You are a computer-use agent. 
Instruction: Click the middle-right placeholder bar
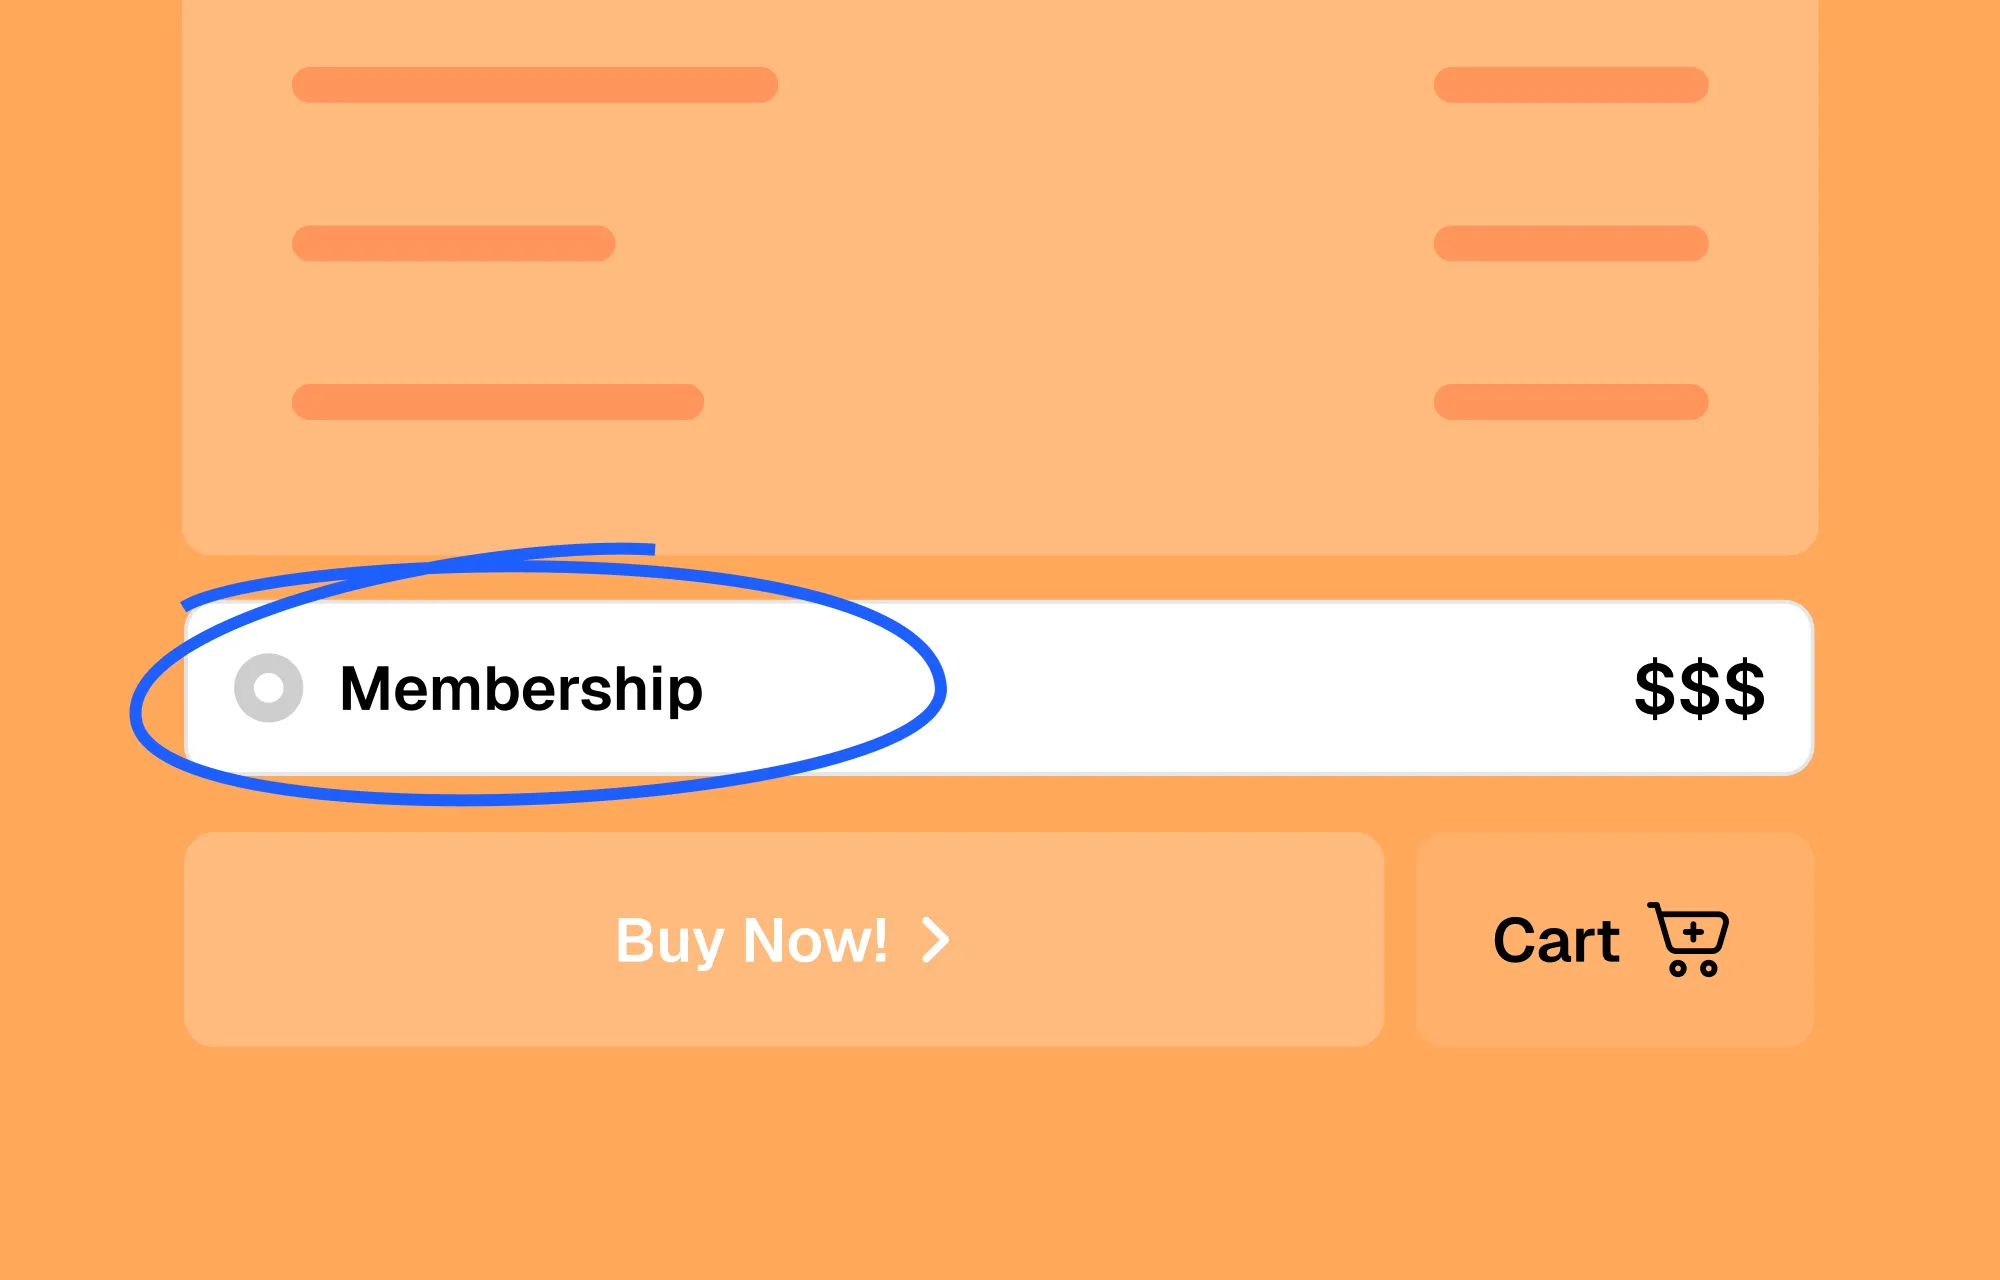pyautogui.click(x=1570, y=243)
